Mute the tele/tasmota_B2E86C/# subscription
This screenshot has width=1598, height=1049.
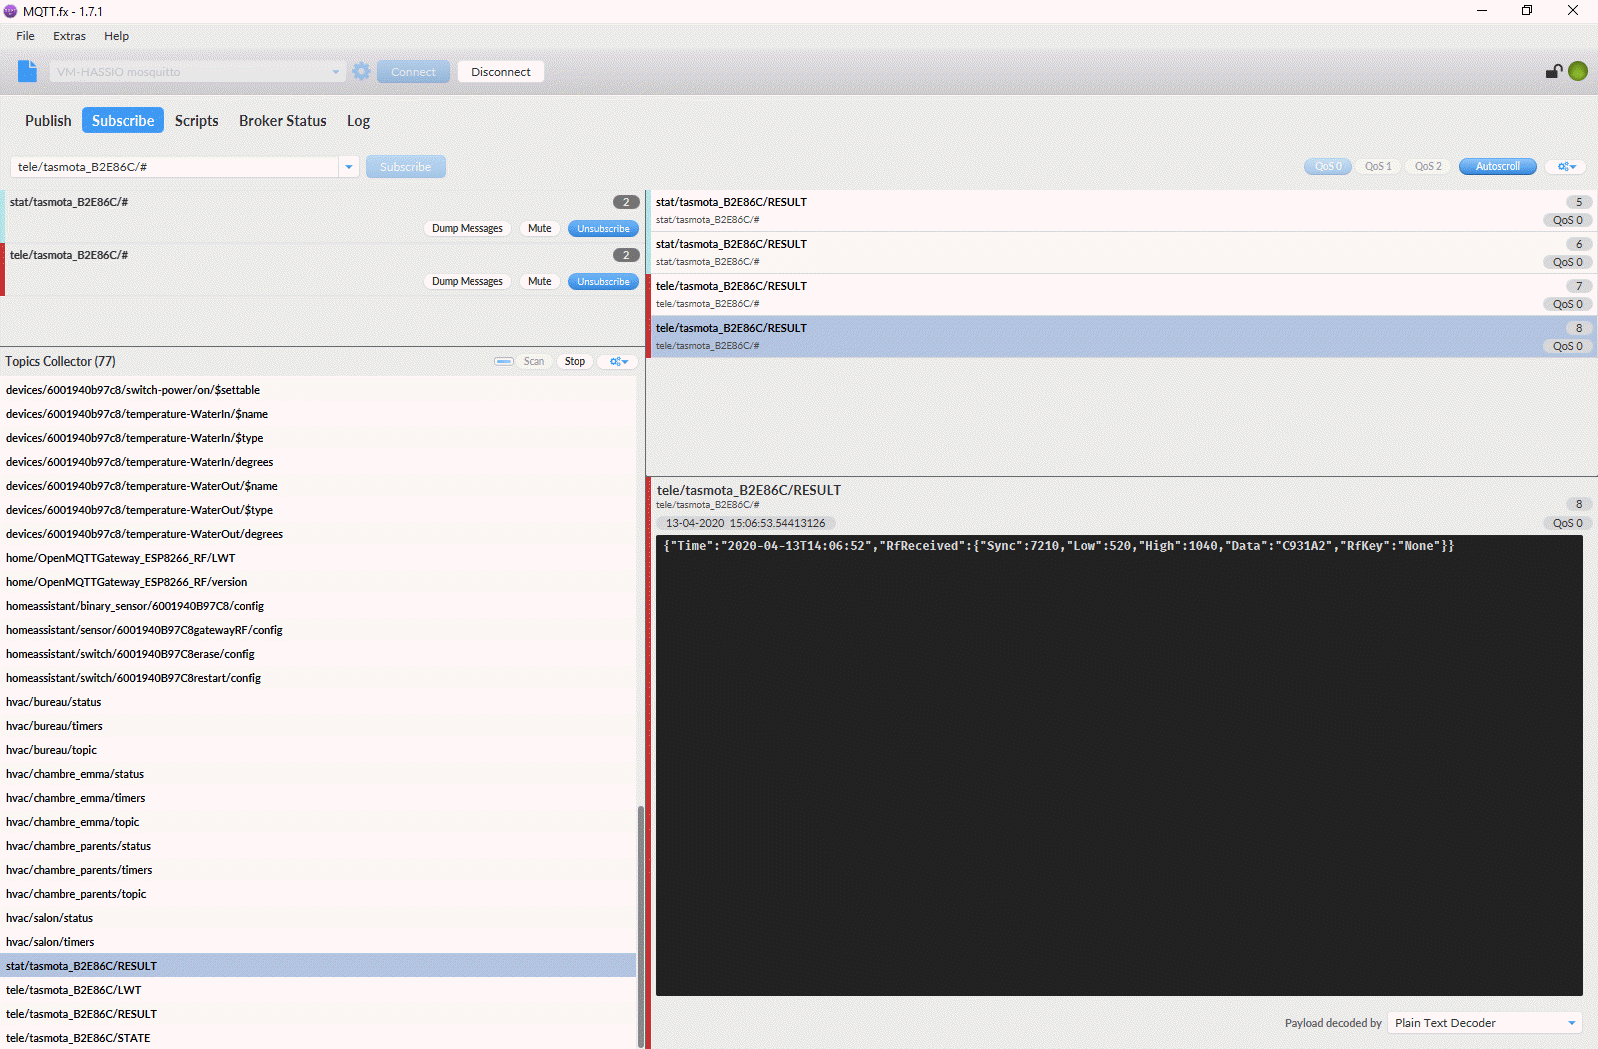click(x=539, y=282)
